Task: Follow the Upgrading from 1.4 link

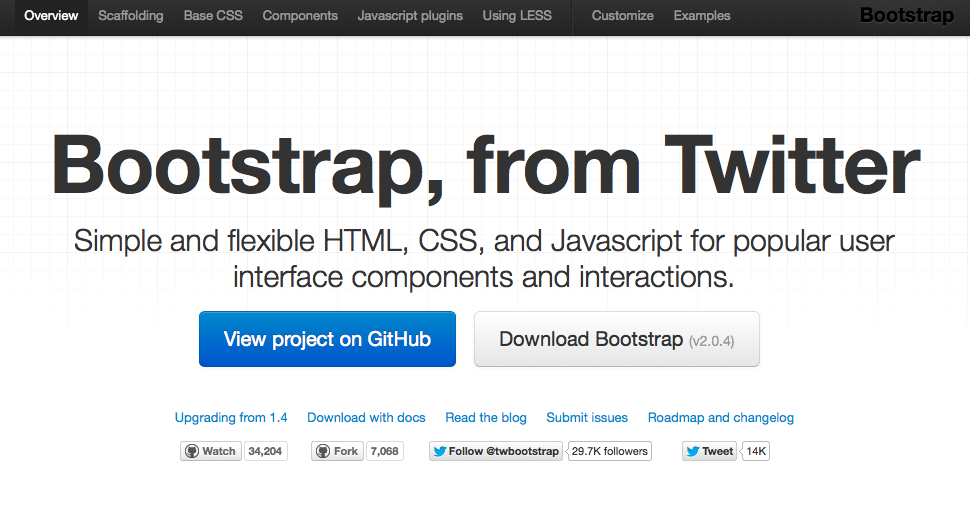Action: pos(231,418)
